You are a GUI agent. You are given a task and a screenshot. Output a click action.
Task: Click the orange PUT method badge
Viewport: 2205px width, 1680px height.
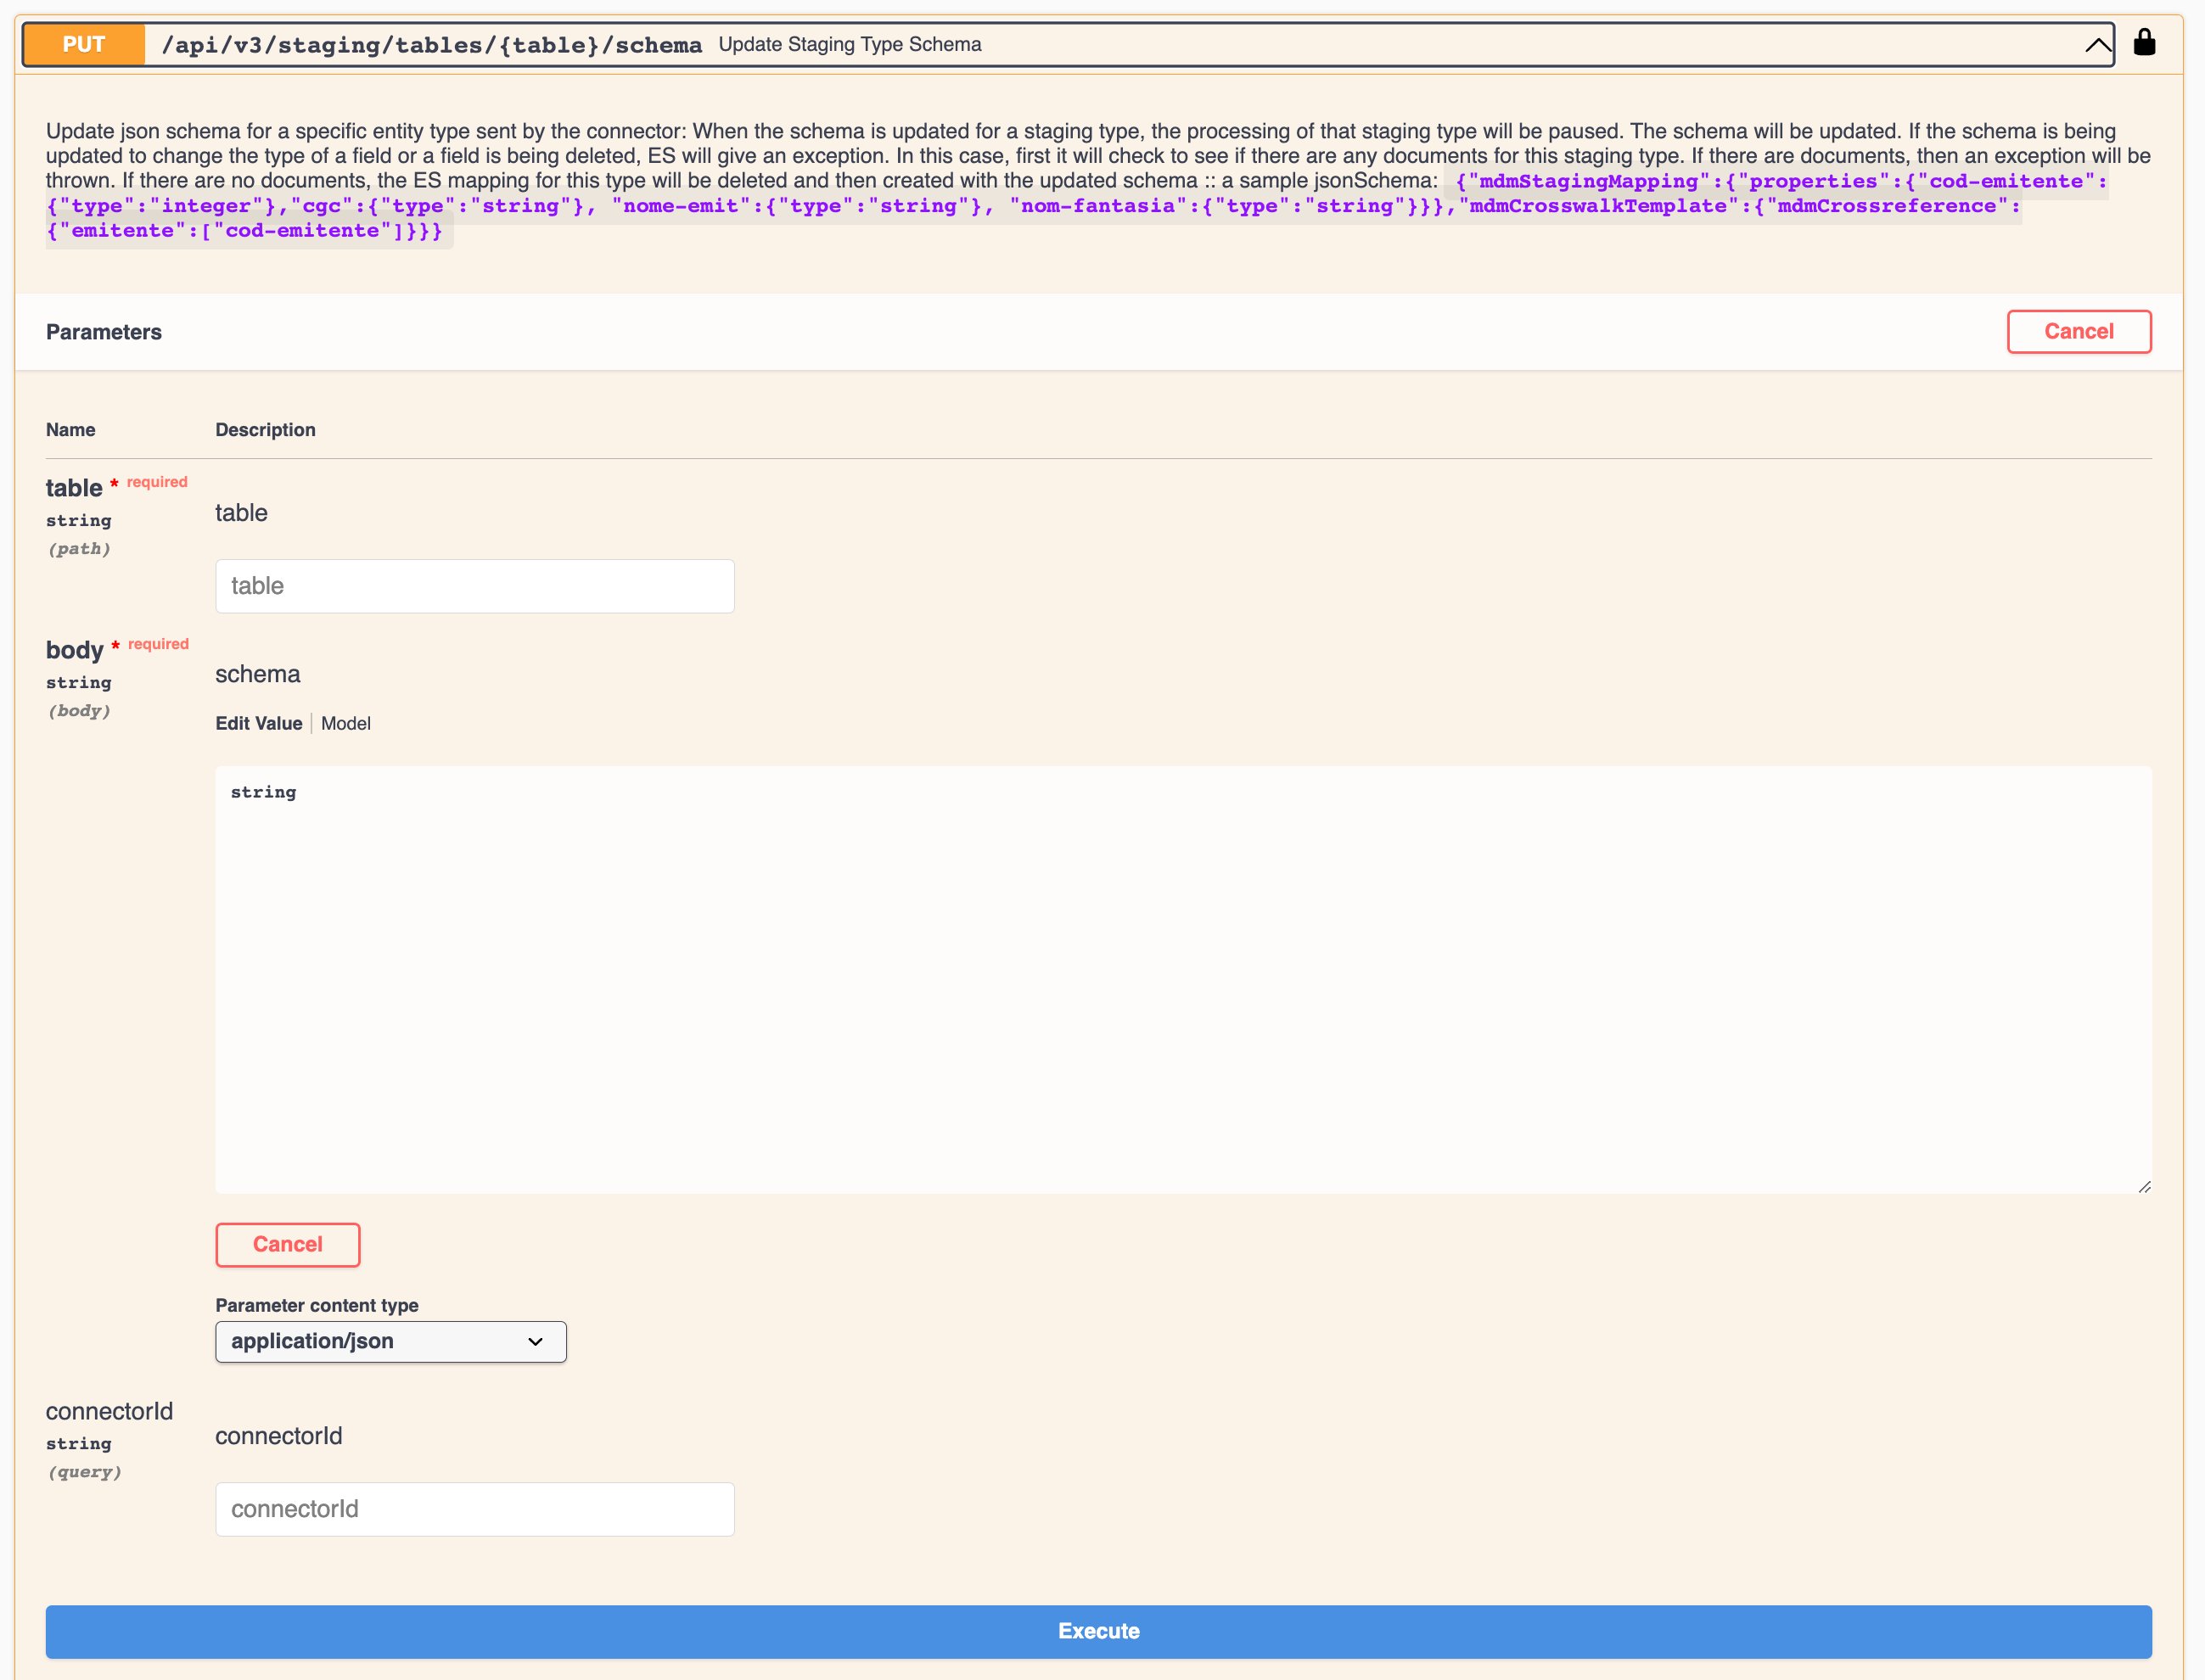pos(84,45)
